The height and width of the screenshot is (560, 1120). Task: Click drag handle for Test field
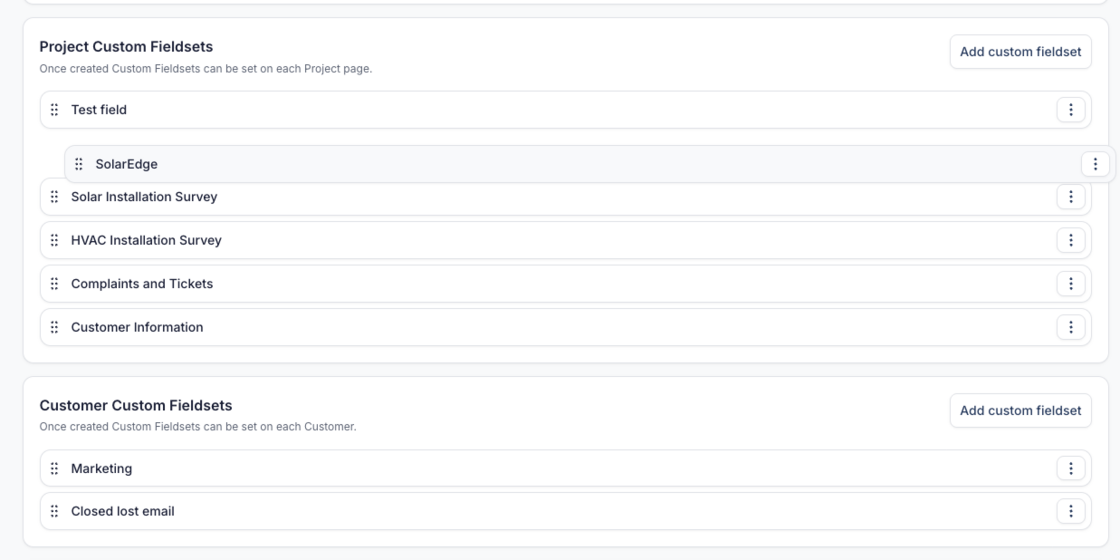[54, 110]
